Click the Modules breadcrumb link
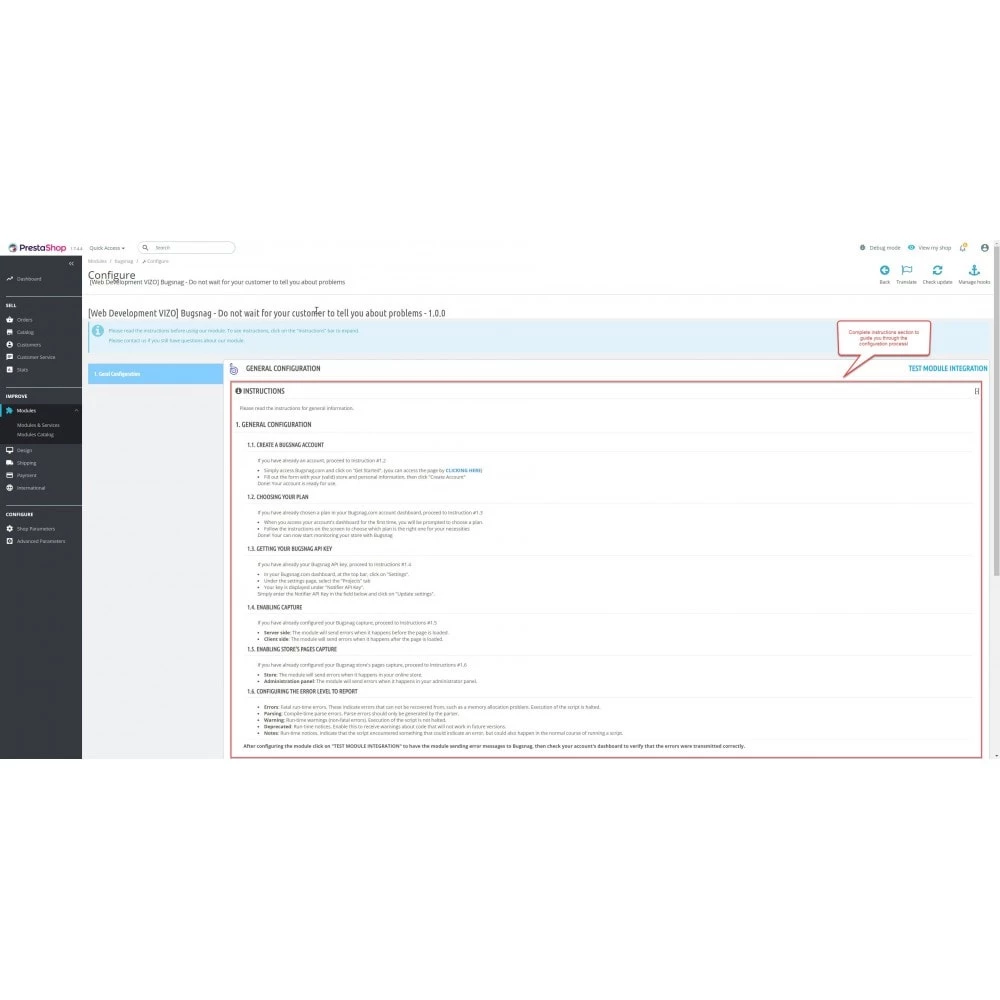 pyautogui.click(x=97, y=261)
